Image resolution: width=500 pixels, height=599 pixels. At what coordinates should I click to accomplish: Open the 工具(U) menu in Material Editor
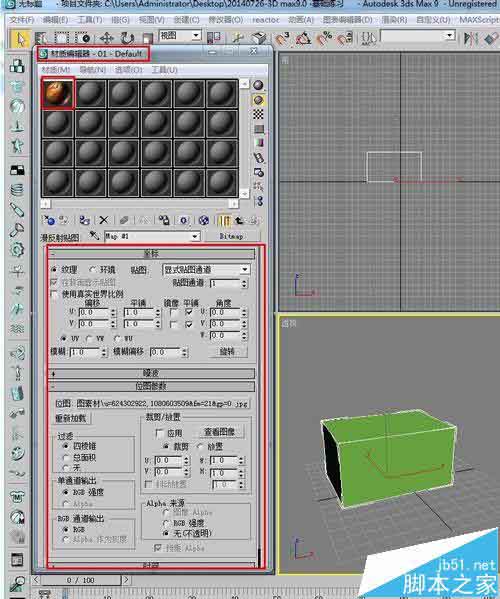pyautogui.click(x=165, y=70)
